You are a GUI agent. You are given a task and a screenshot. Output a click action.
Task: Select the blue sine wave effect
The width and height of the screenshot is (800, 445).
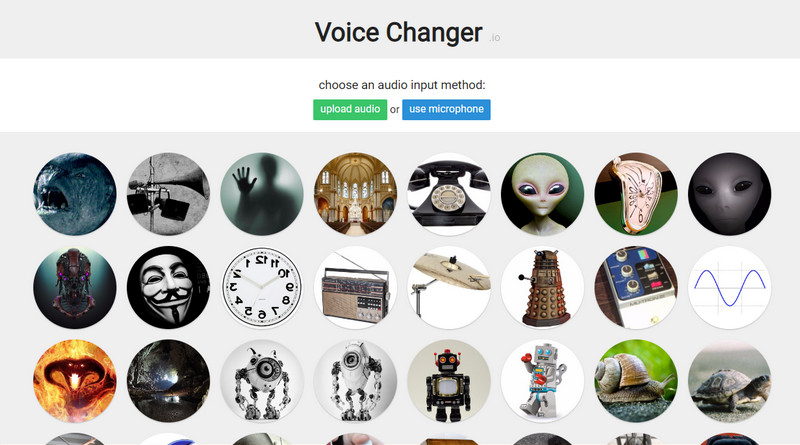pos(730,287)
